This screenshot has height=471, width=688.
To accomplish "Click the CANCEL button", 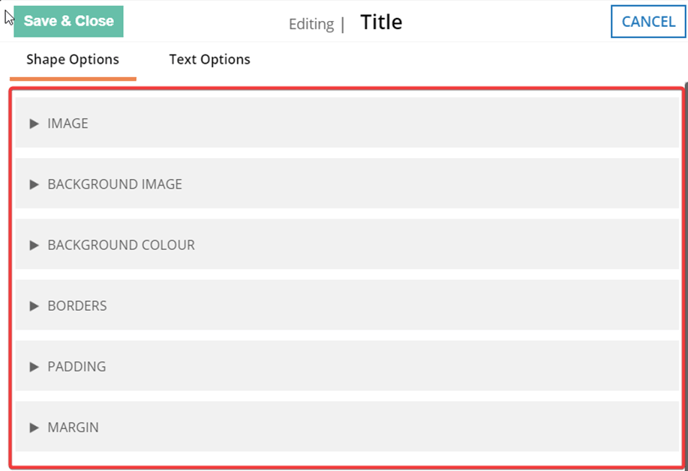I will [x=648, y=22].
